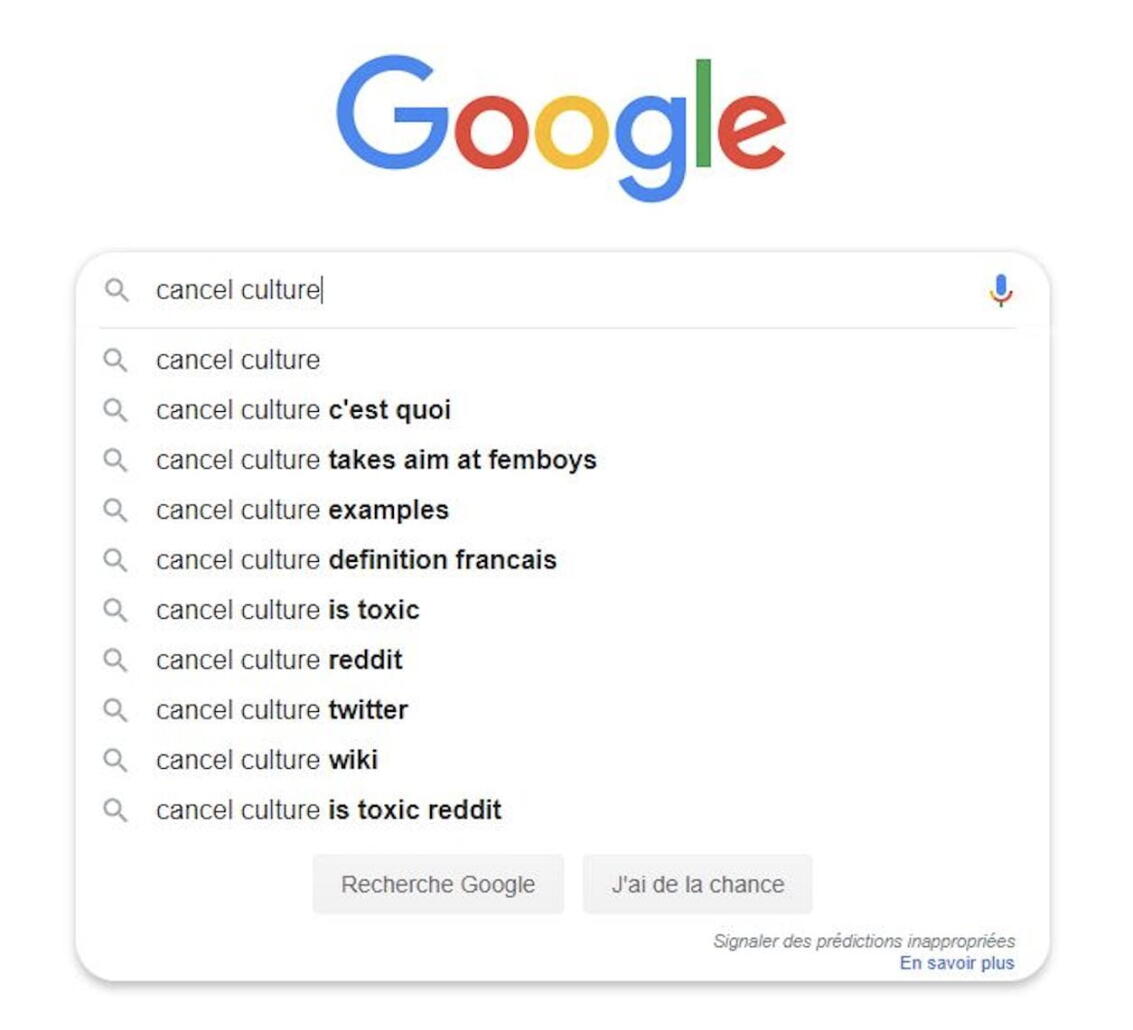This screenshot has height=1030, width=1133.
Task: Click magnifier icon beside 'wiki' suggestion
Action: point(116,760)
